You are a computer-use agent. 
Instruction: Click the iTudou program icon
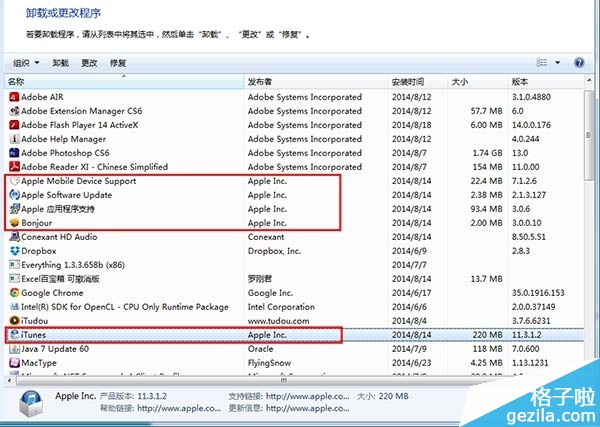pyautogui.click(x=14, y=321)
